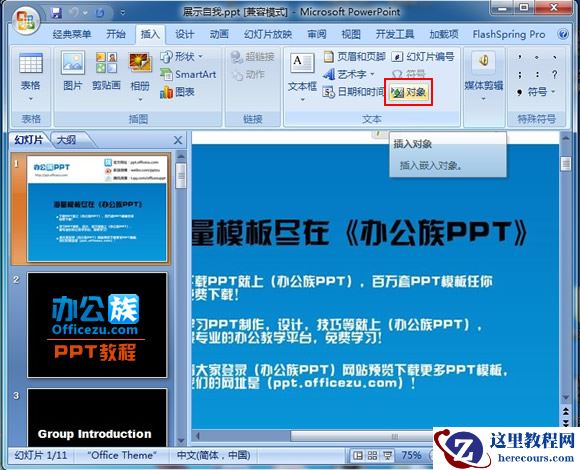580x470 pixels.
Task: Click the thumbnail pane's down scroll arrow
Action: [x=181, y=440]
